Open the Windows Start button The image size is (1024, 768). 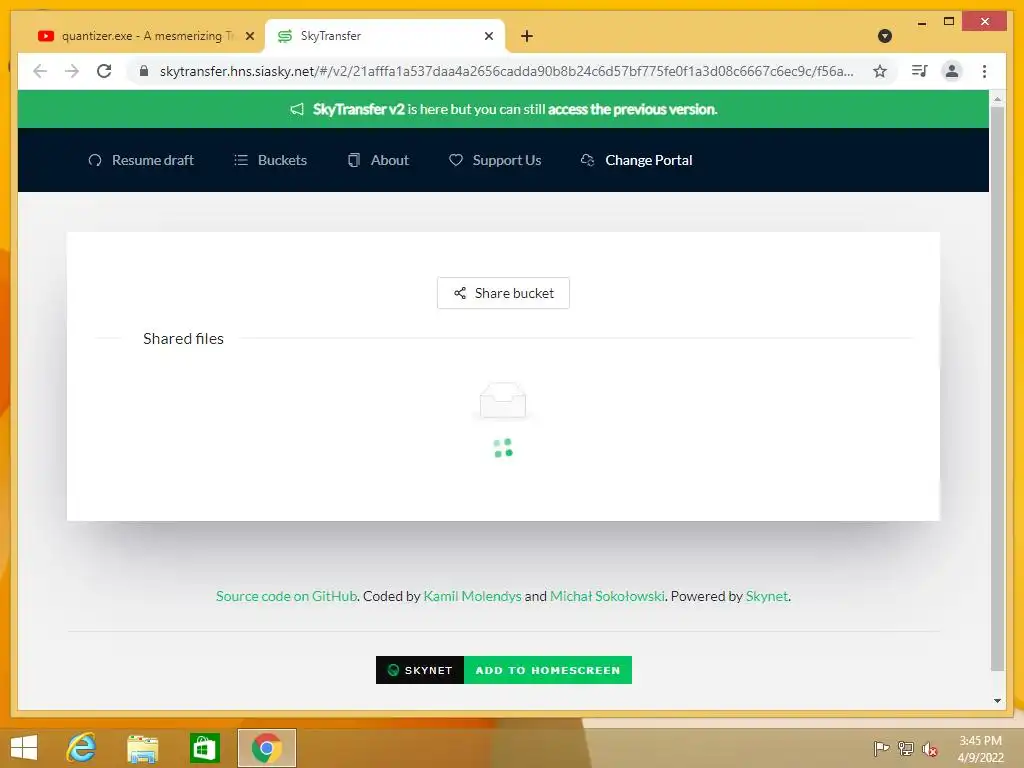pyautogui.click(x=24, y=748)
